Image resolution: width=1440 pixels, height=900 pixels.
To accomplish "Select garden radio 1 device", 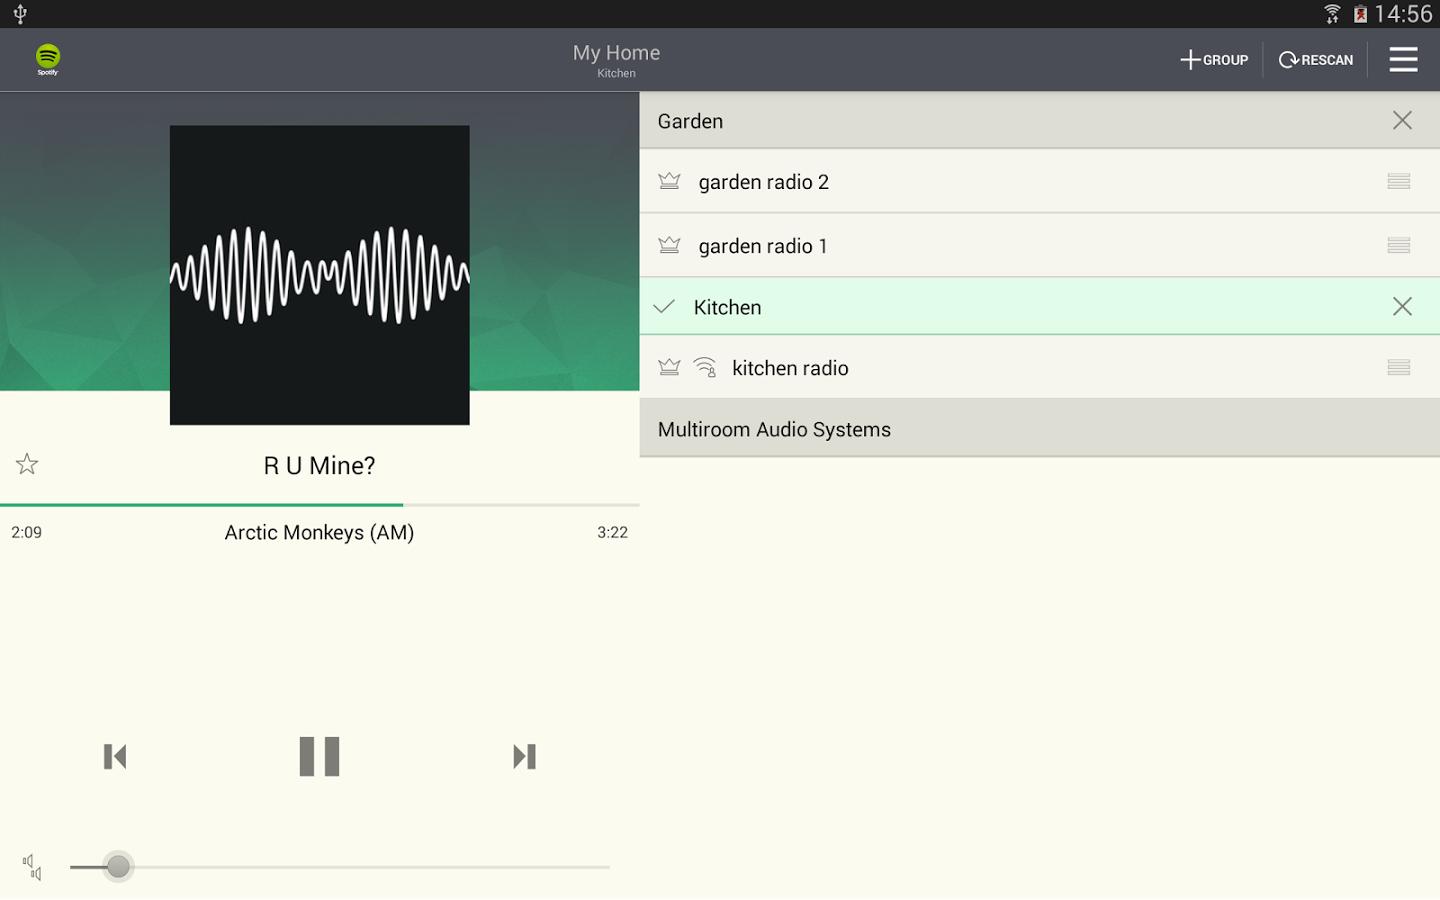I will click(1039, 245).
